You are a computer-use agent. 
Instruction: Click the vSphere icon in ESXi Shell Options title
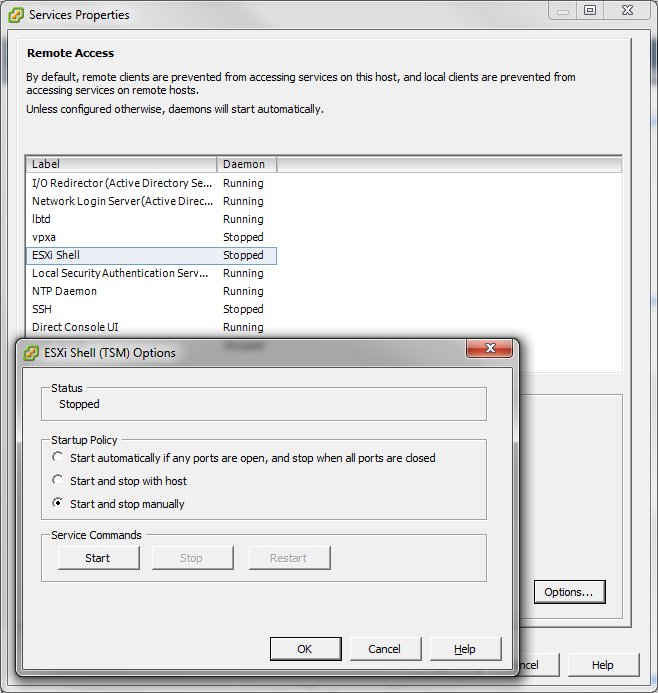point(30,353)
